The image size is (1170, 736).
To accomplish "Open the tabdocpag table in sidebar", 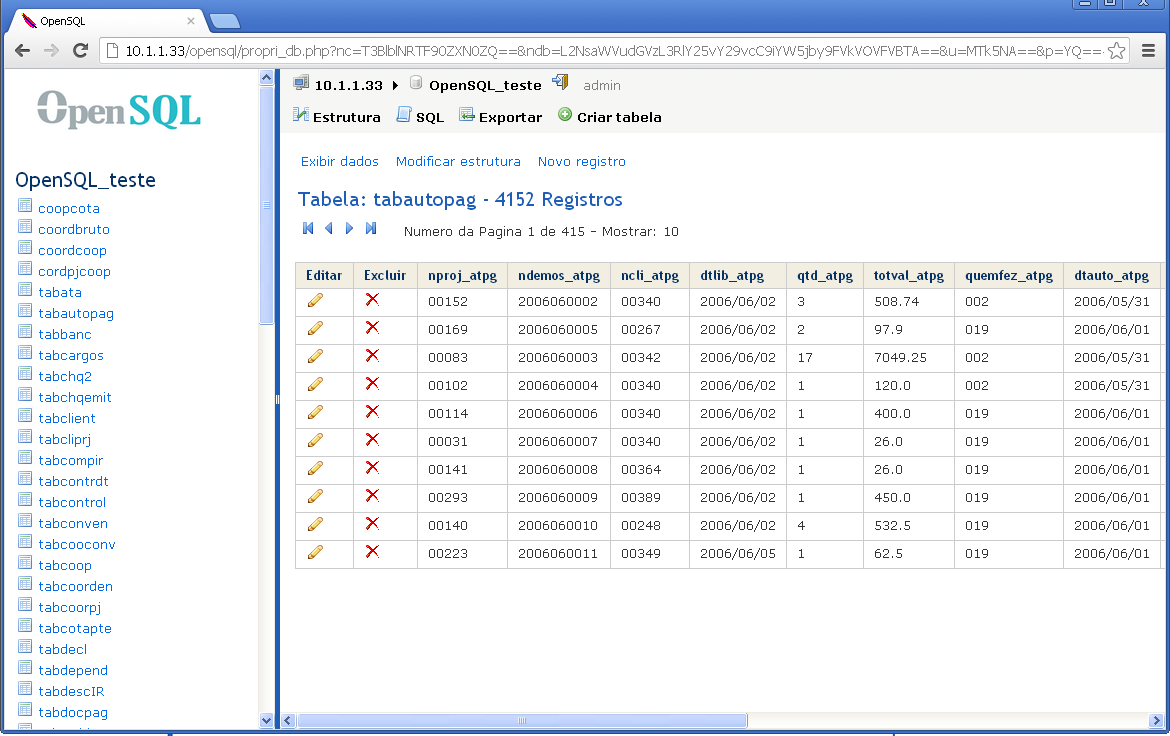I will click(x=73, y=712).
